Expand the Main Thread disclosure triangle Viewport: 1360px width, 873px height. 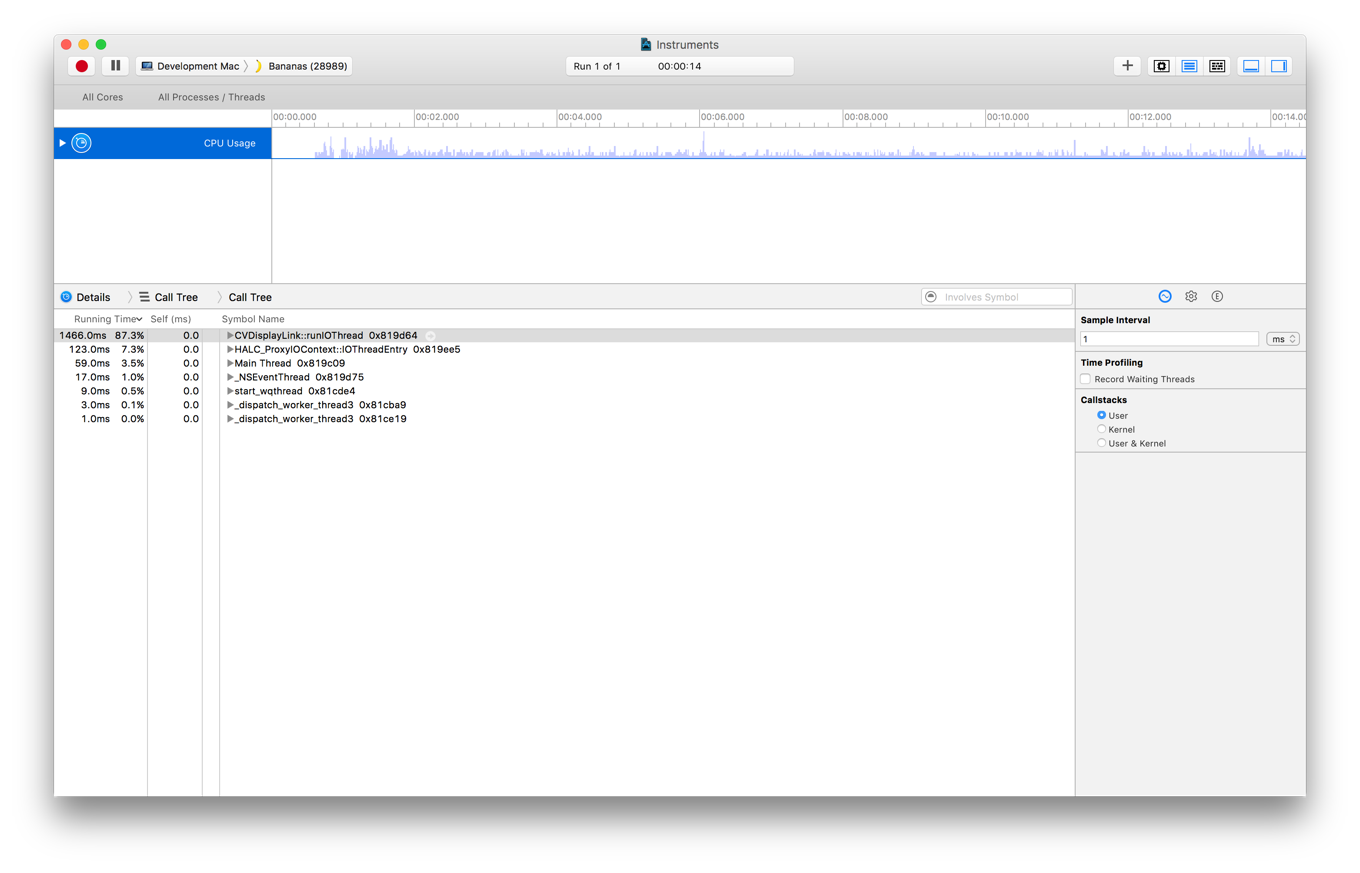coord(230,363)
